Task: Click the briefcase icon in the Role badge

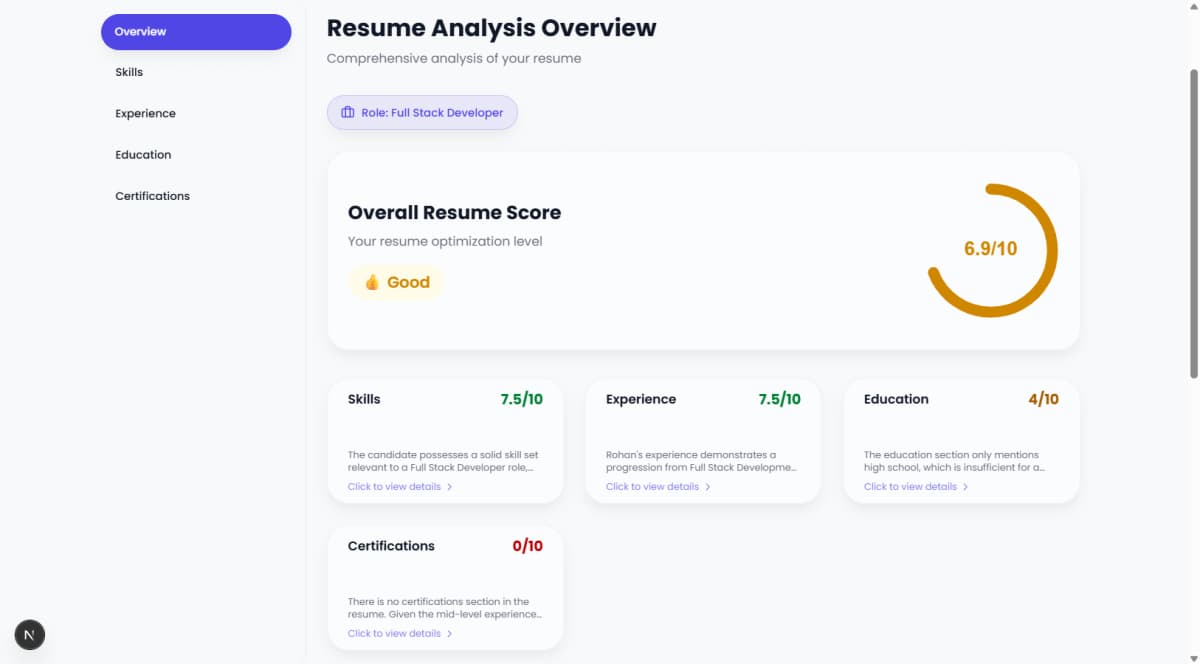Action: click(347, 112)
